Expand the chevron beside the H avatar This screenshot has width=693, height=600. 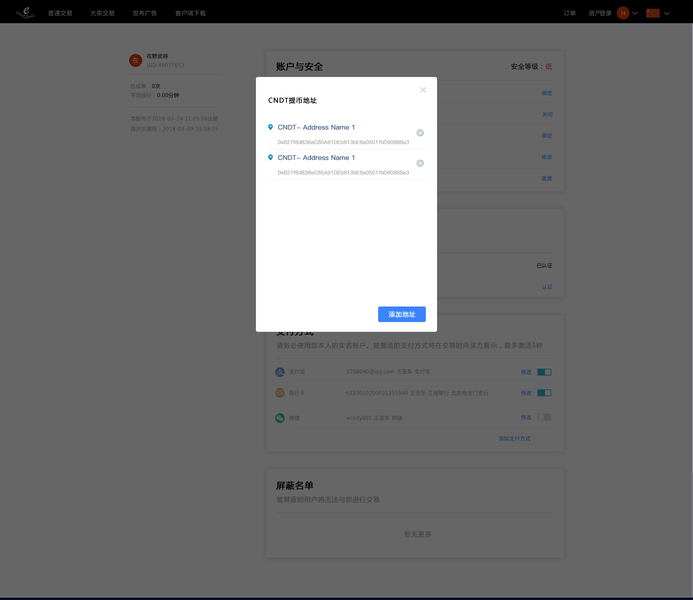click(x=635, y=13)
